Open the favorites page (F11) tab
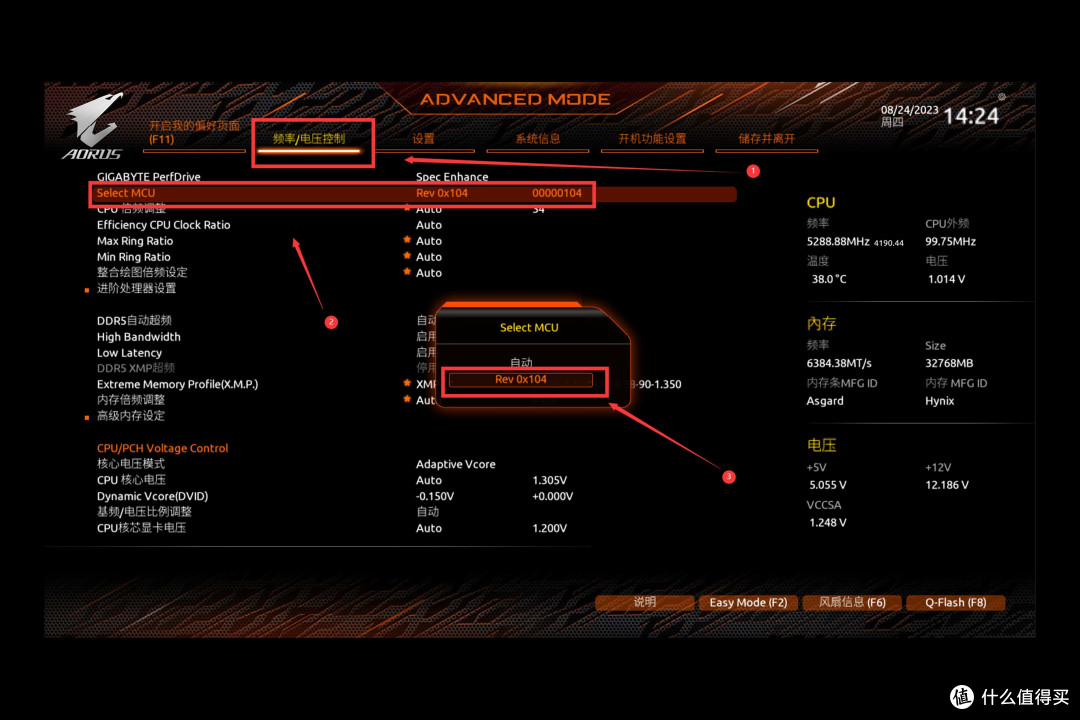1080x720 pixels. [x=195, y=132]
